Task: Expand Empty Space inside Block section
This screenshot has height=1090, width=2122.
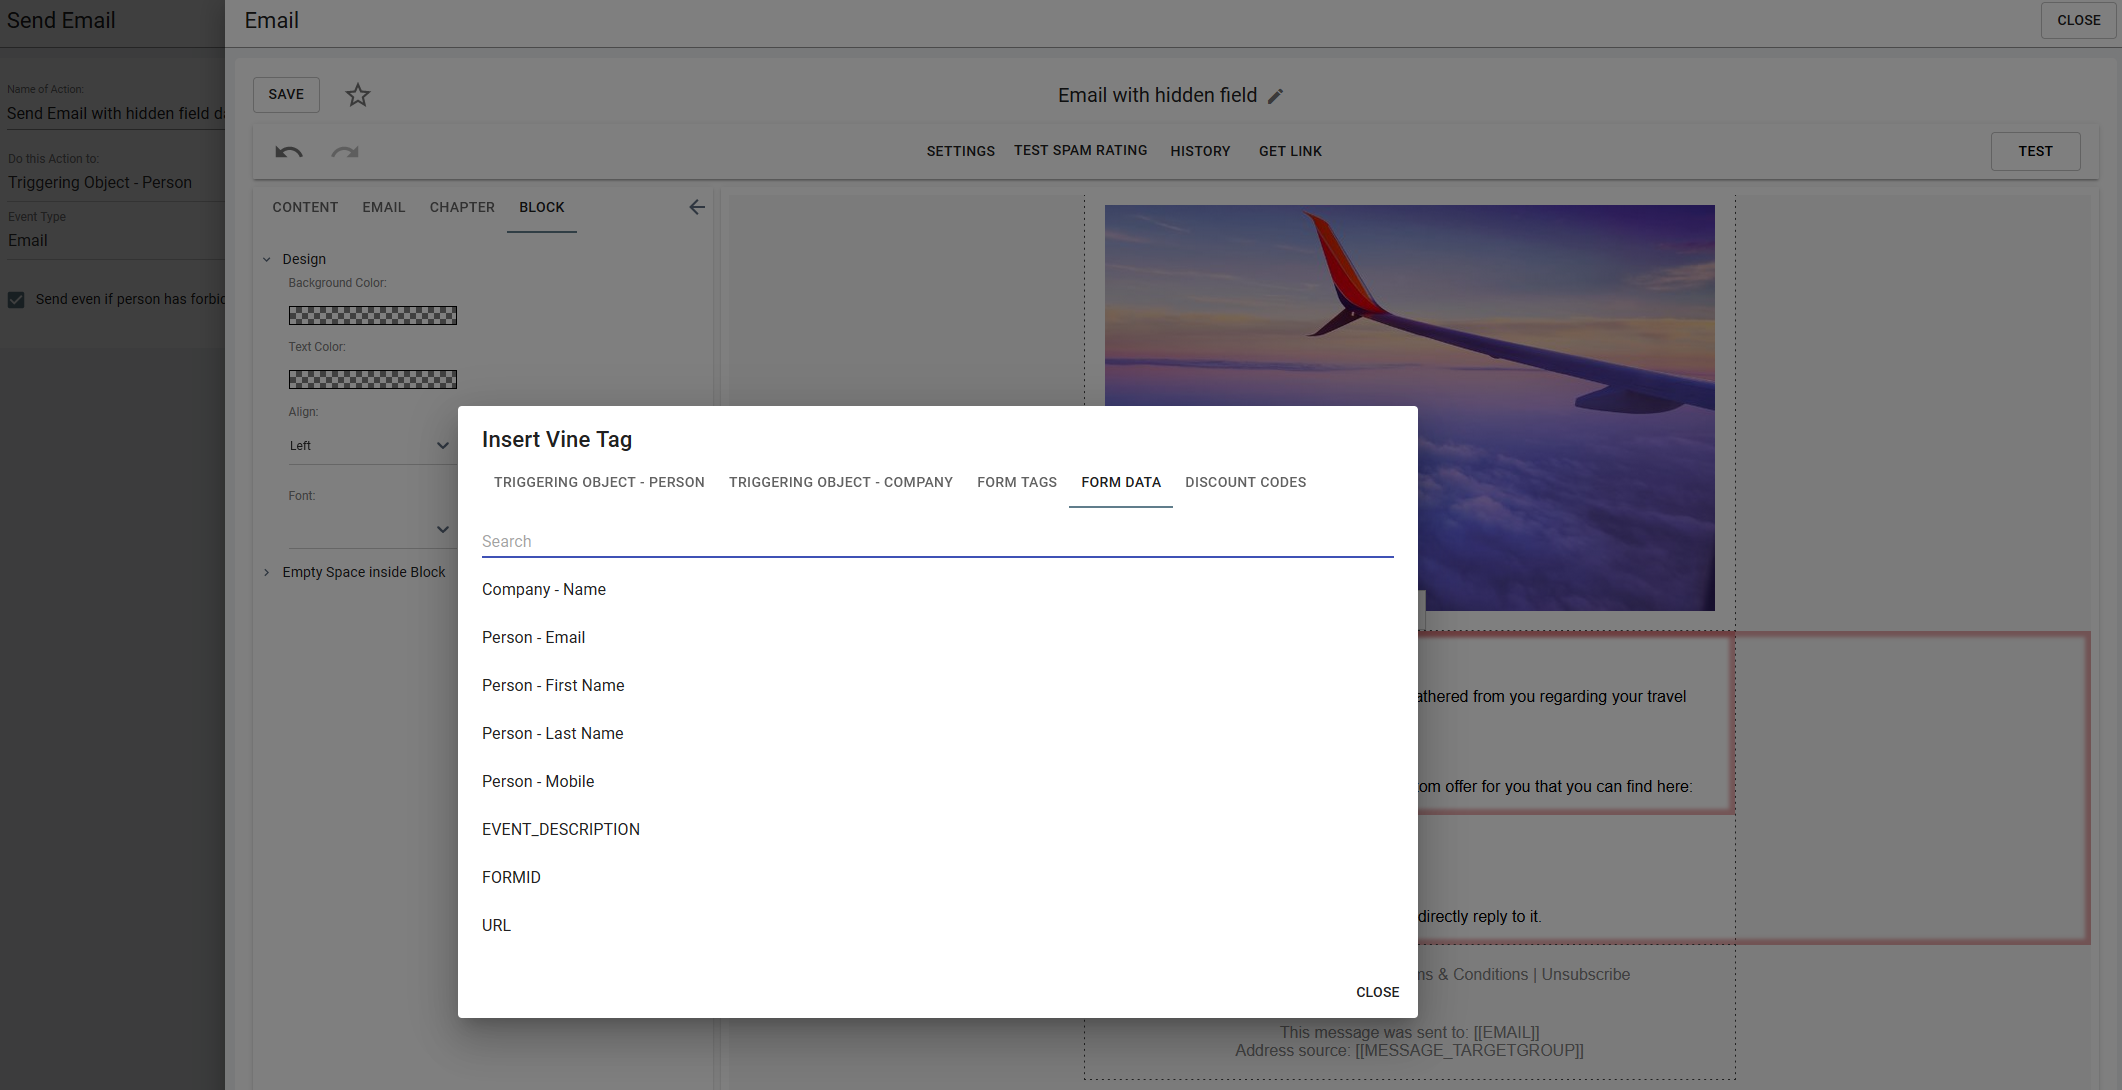Action: [267, 572]
